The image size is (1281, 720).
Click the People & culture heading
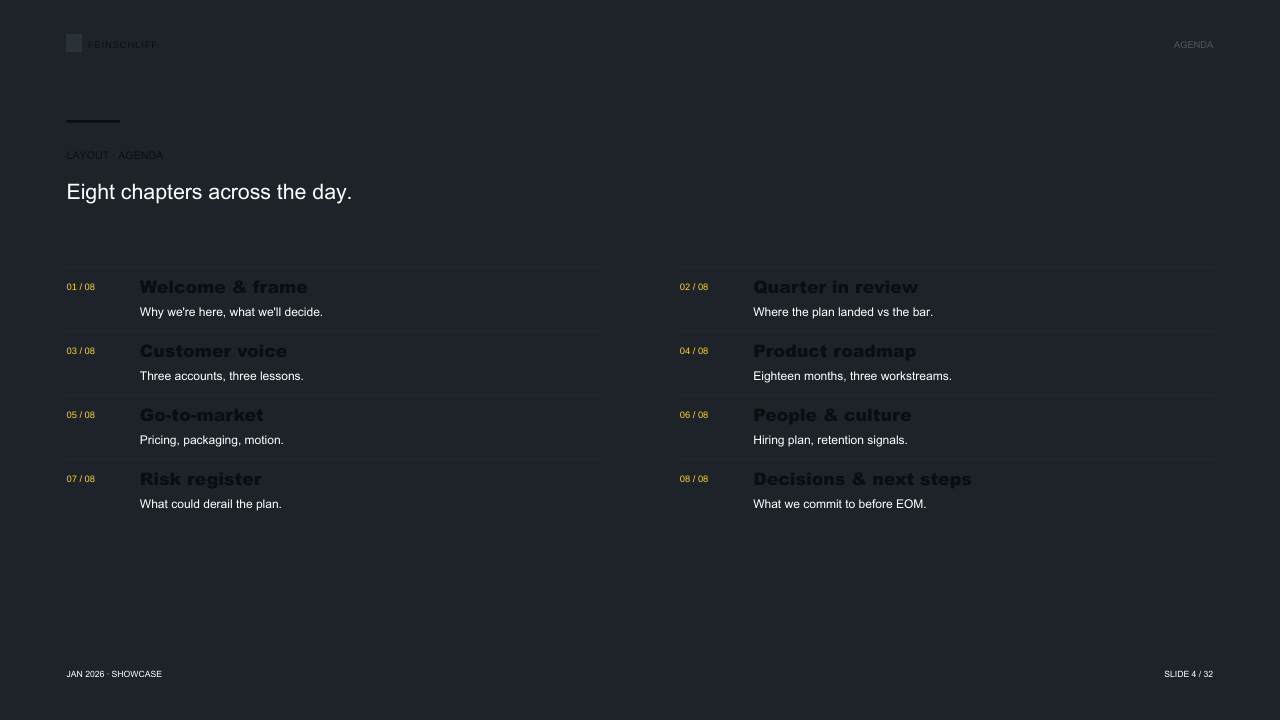(832, 416)
